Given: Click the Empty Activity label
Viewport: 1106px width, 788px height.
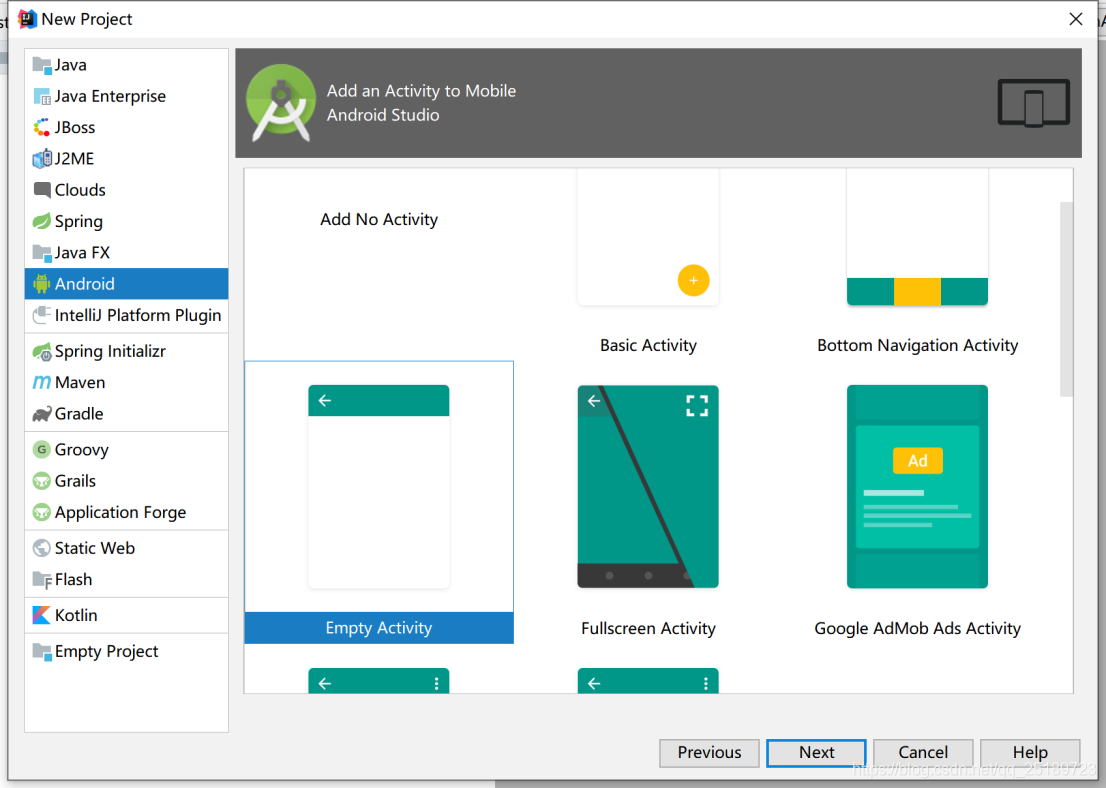Looking at the screenshot, I should (x=379, y=628).
